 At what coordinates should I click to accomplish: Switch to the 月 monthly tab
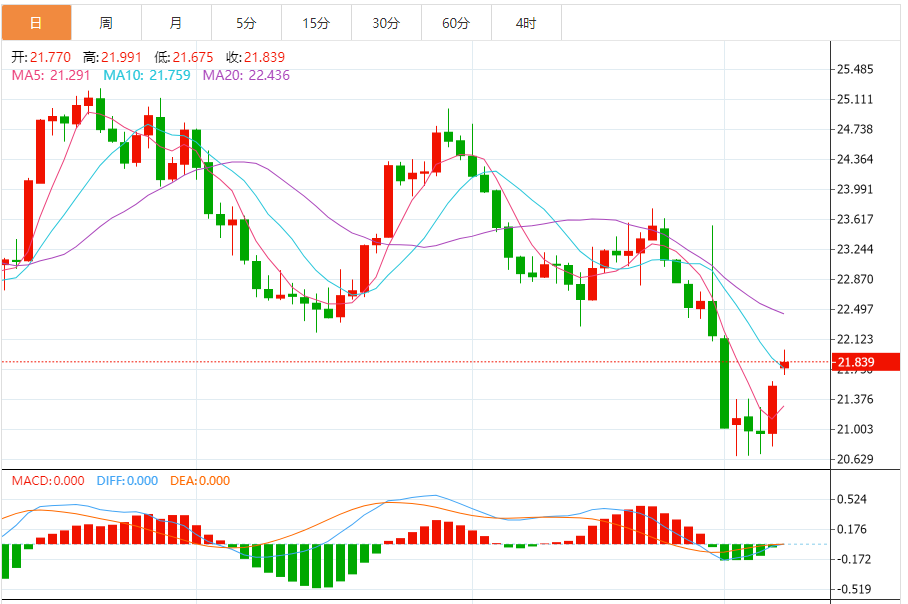pos(176,23)
